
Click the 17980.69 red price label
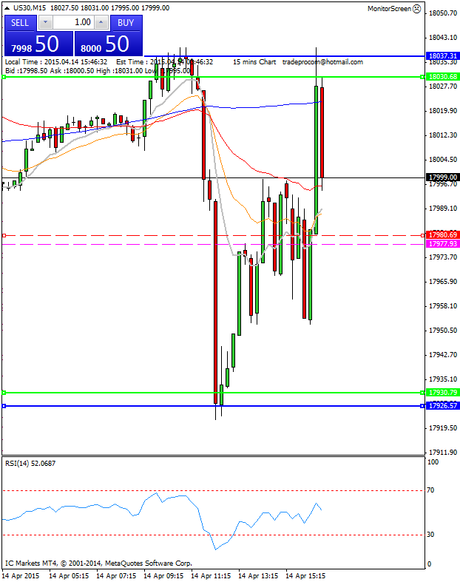[x=443, y=235]
